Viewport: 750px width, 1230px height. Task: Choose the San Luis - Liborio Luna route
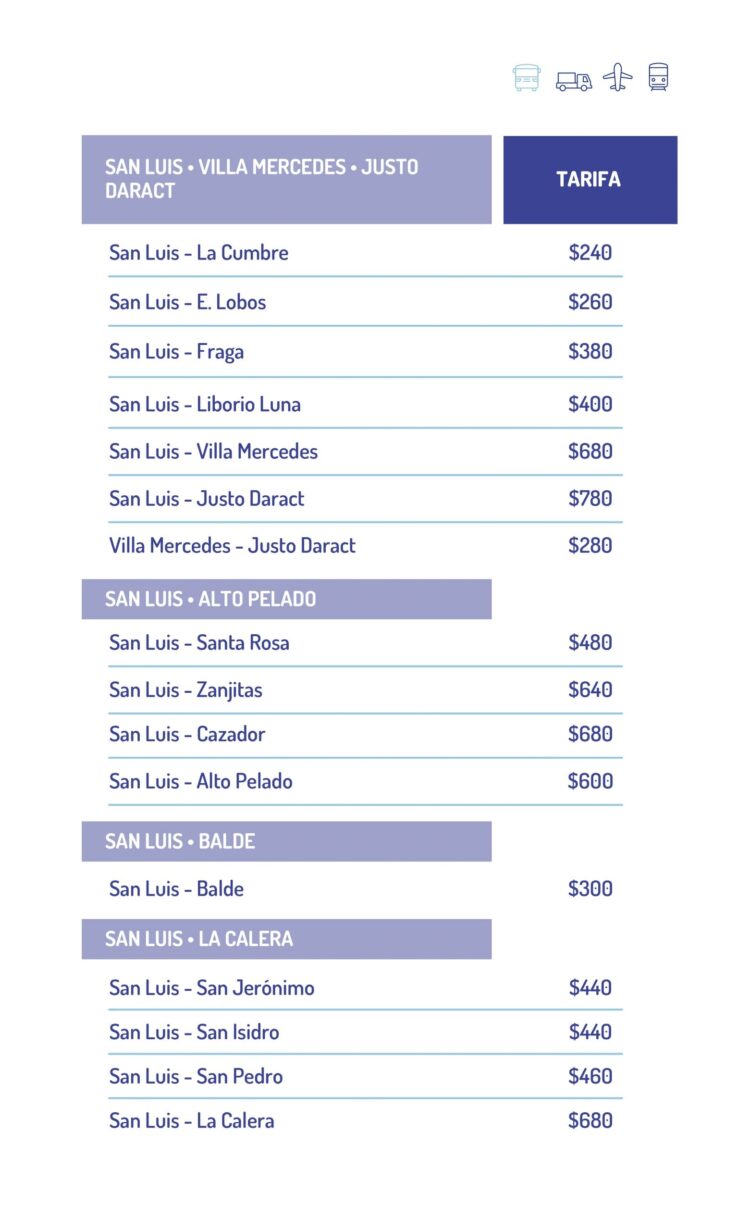(x=204, y=405)
